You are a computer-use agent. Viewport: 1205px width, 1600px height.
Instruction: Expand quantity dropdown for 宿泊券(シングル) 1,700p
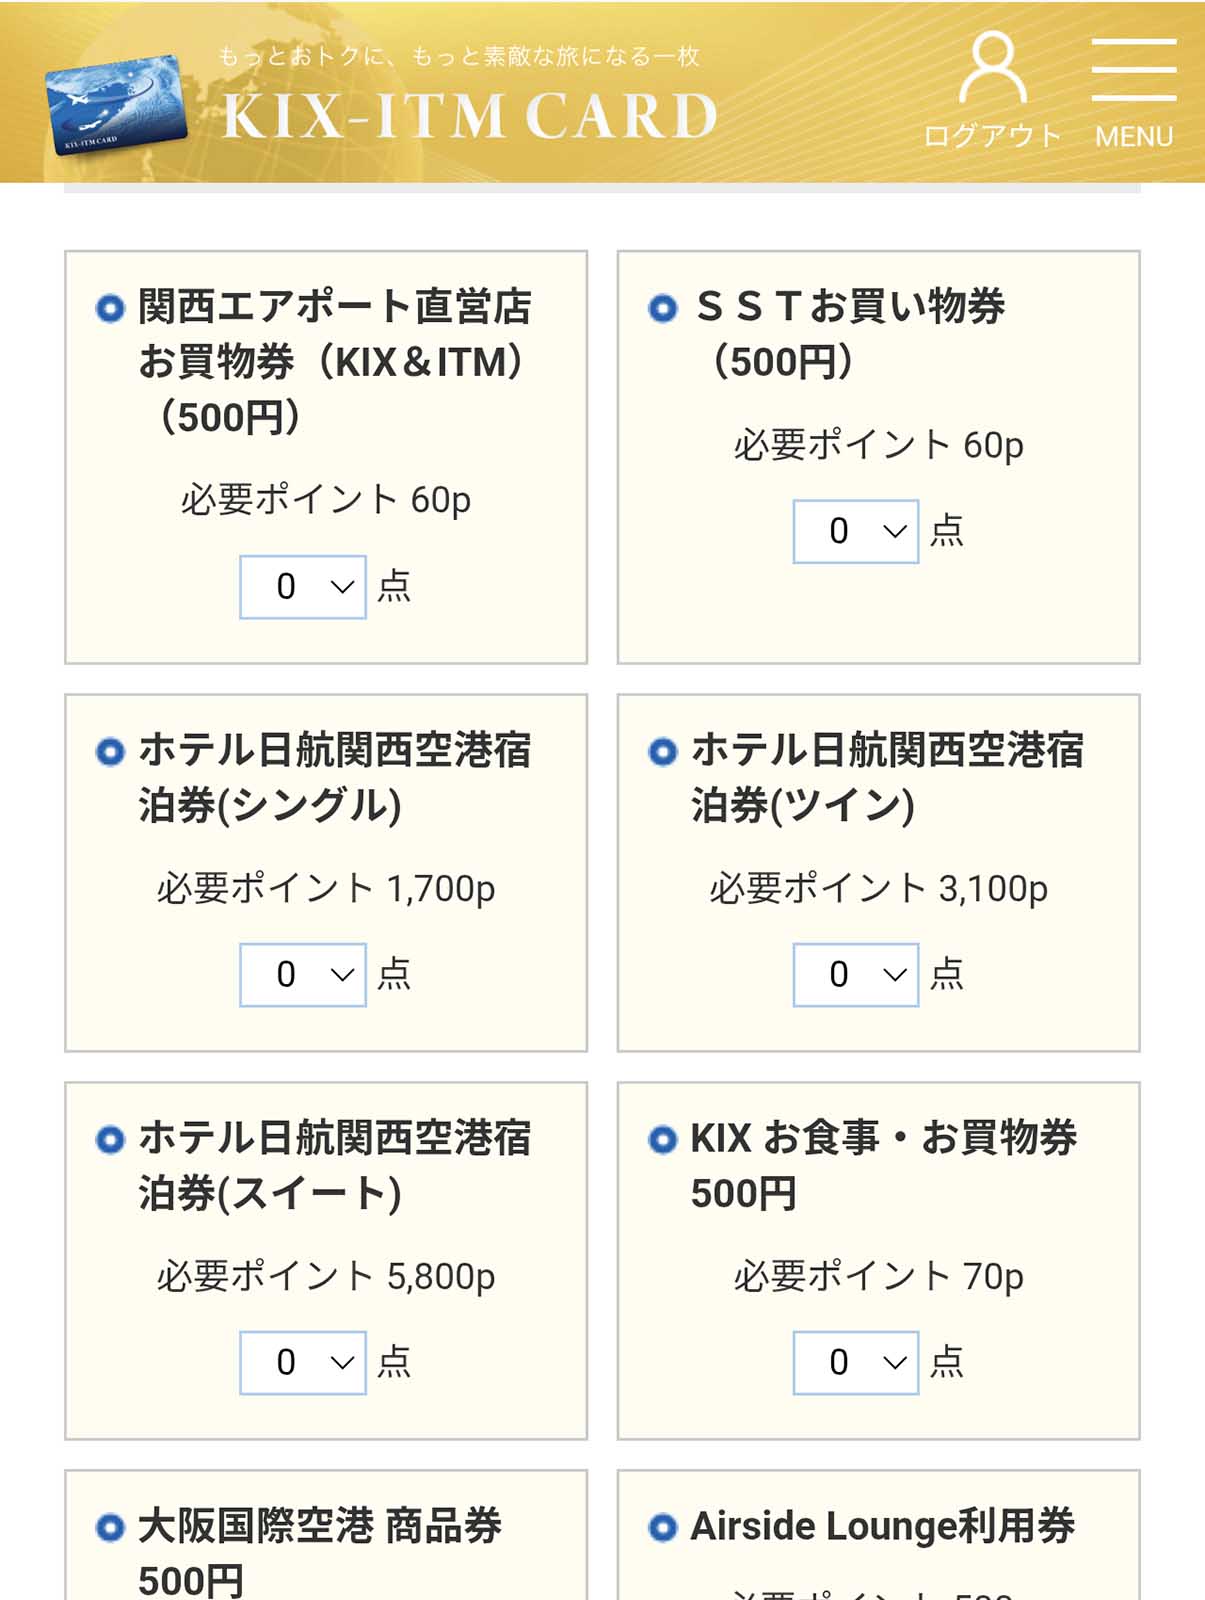[303, 974]
